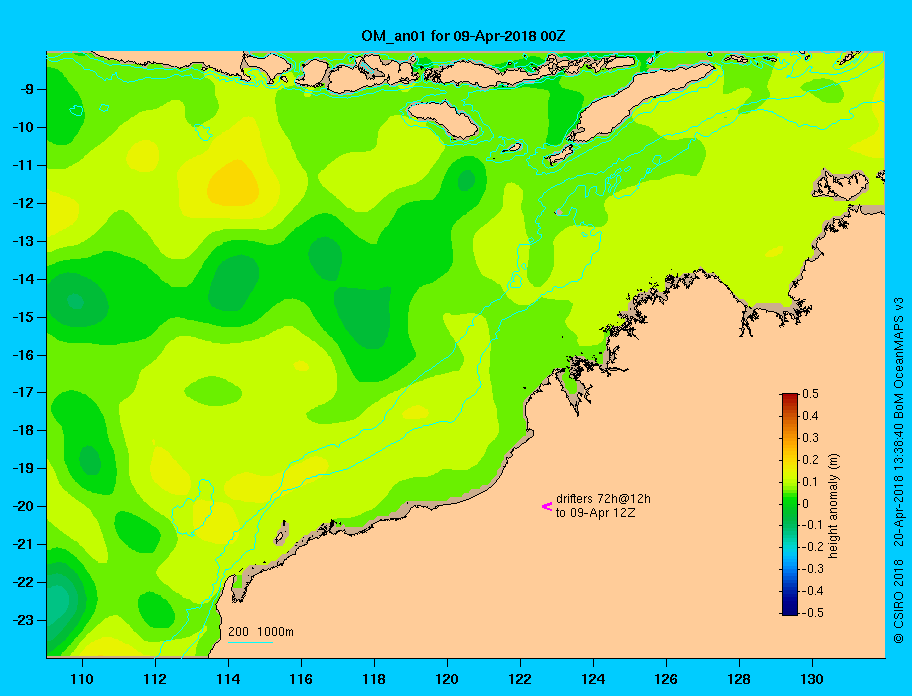Click the 112 longitude axis label
912x696 pixels.
tap(155, 679)
